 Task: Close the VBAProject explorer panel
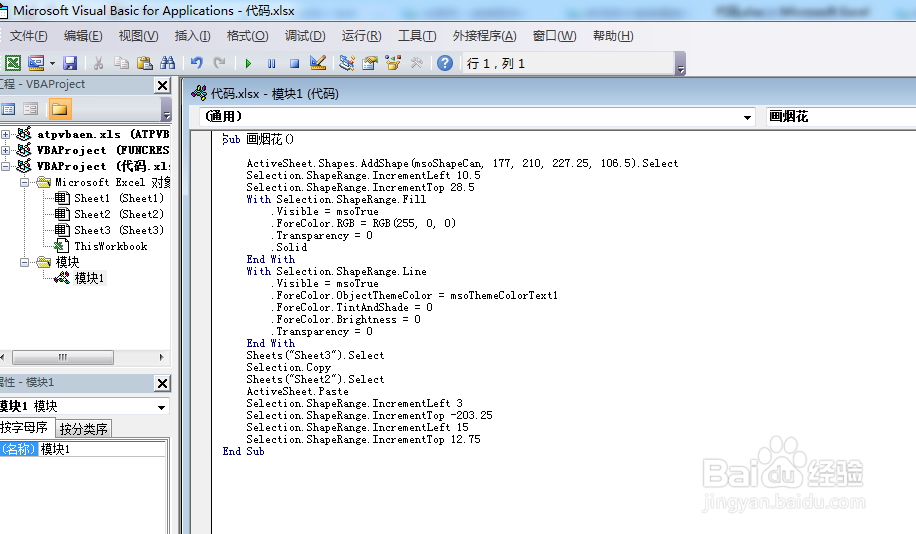(162, 85)
